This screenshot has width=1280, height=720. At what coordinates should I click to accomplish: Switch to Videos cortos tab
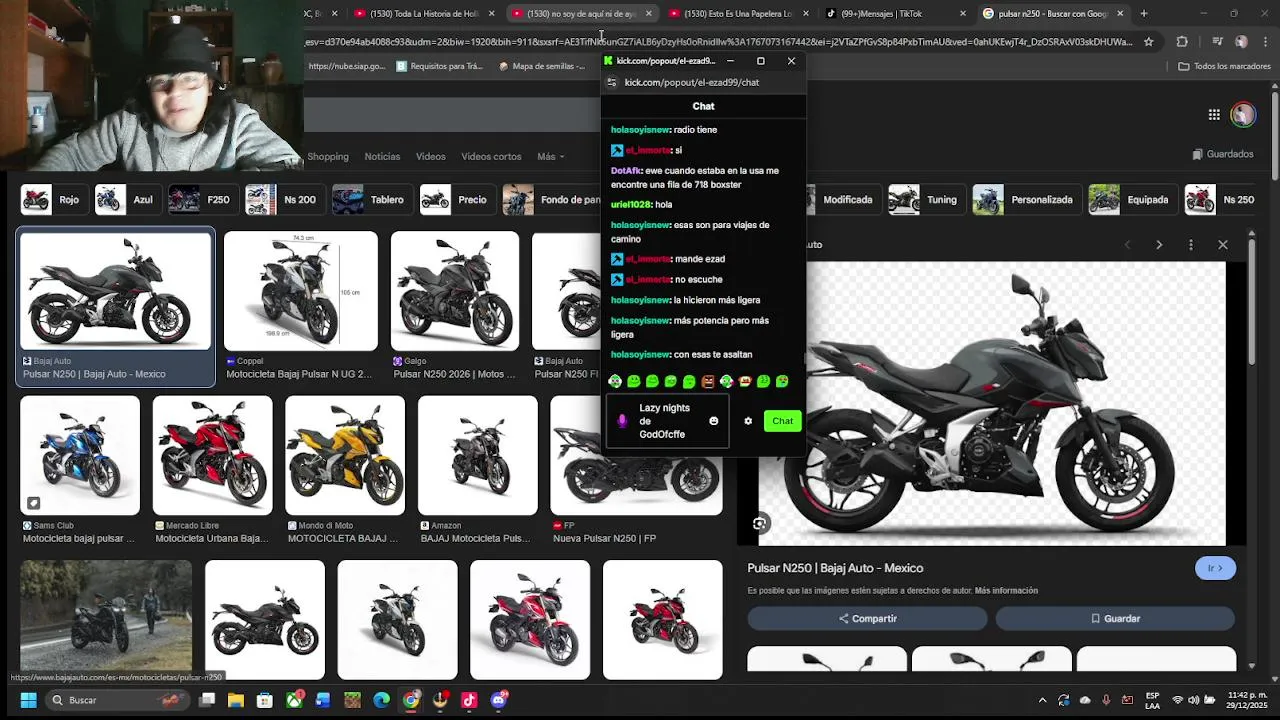point(491,157)
